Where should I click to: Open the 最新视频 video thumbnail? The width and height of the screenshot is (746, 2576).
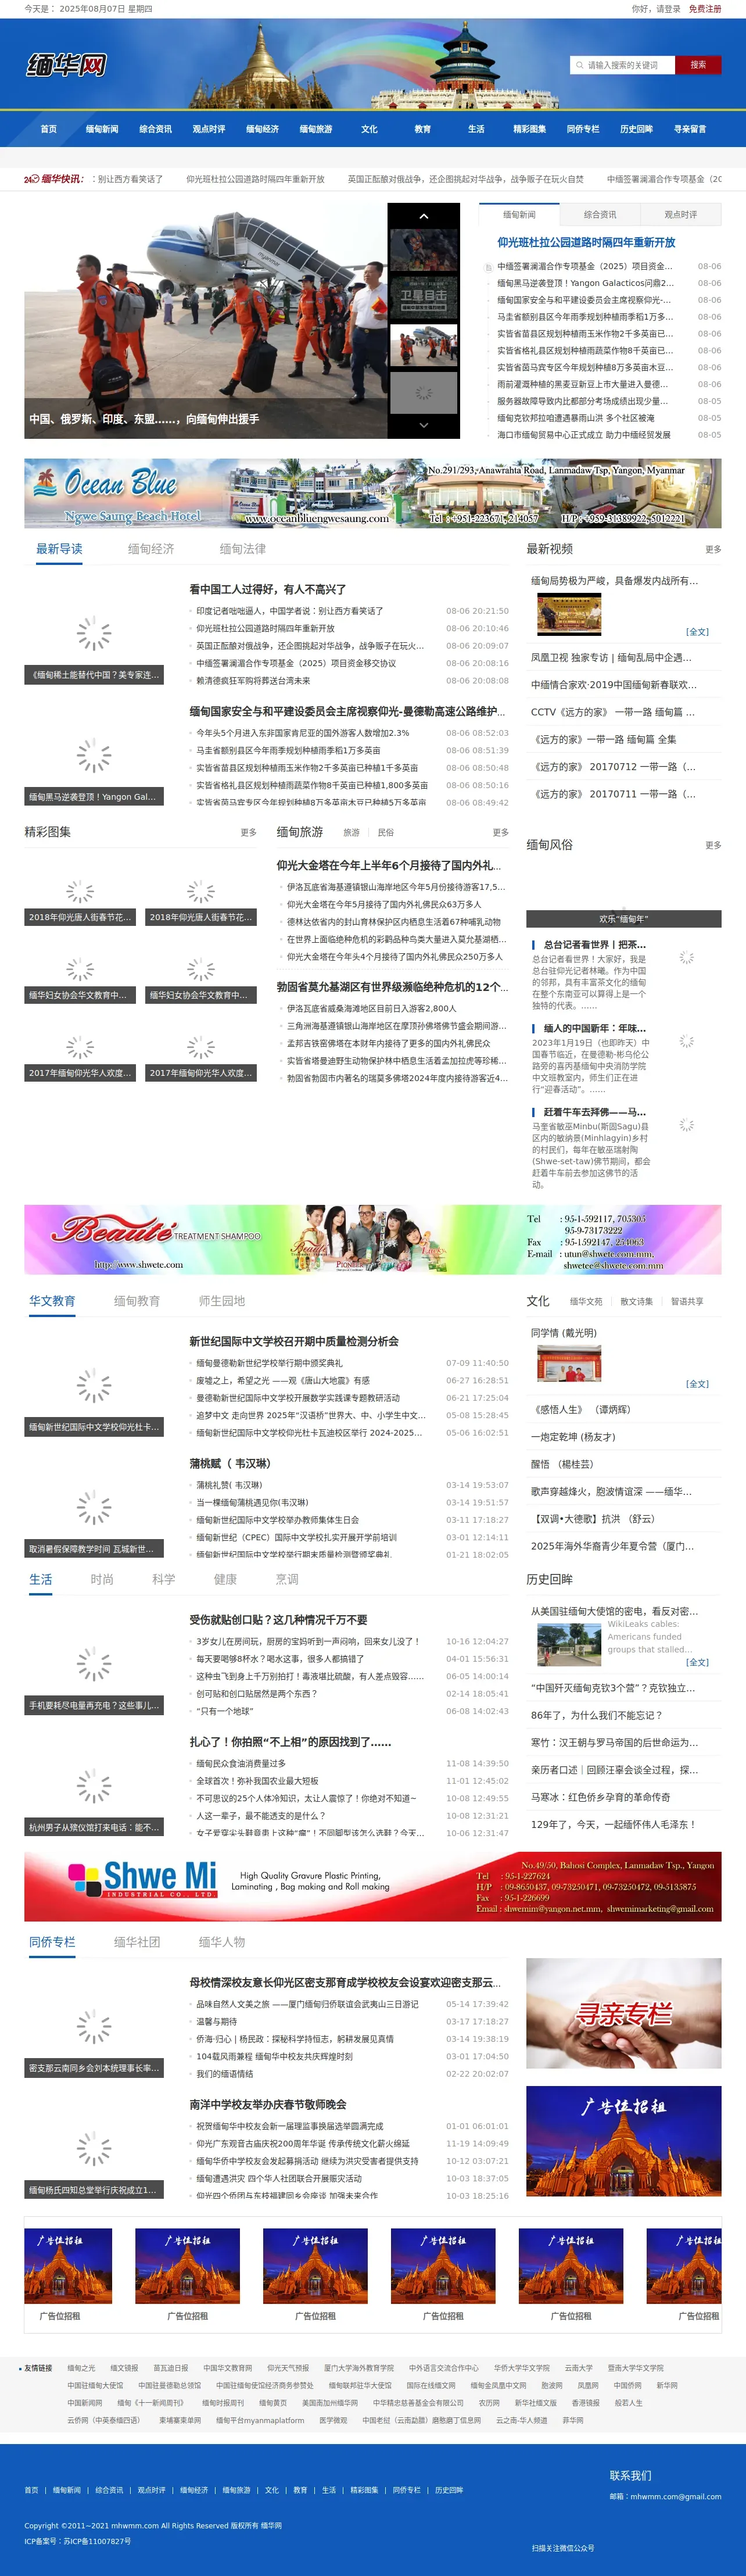point(569,614)
